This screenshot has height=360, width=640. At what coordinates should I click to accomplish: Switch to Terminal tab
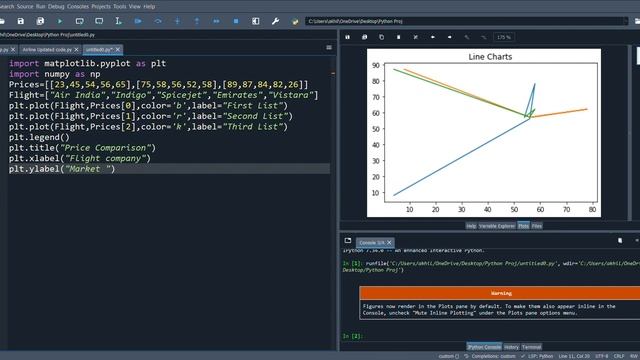click(x=531, y=347)
